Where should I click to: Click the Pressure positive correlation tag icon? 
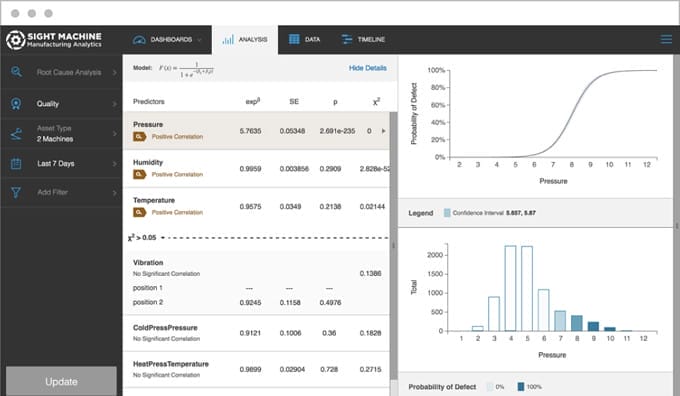139,137
